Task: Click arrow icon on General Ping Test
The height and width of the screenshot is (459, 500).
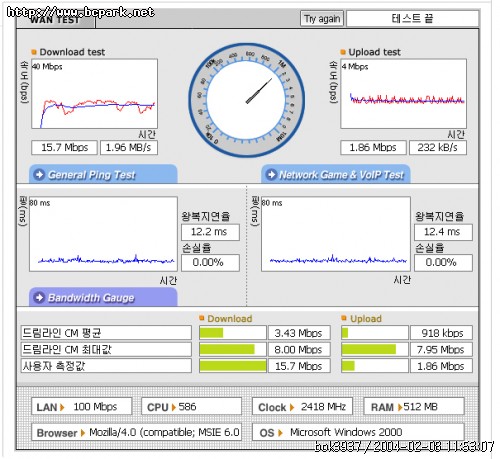Action: (39, 174)
